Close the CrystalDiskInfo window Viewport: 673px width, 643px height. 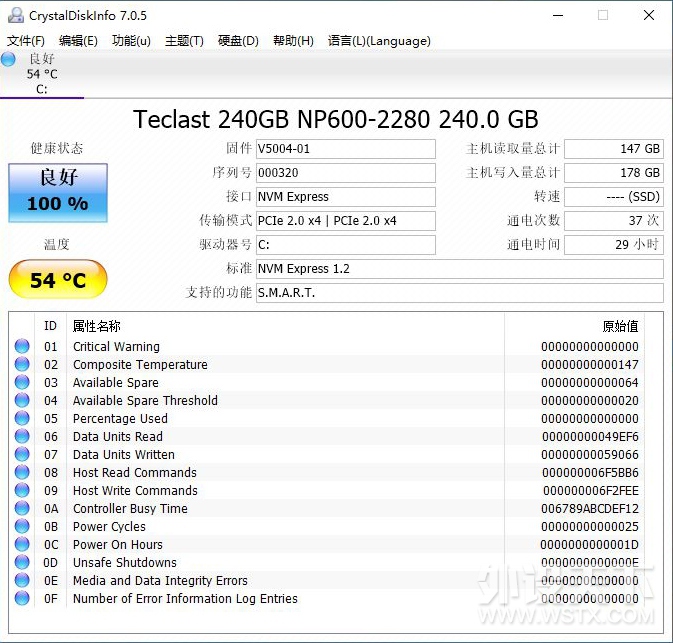click(x=649, y=15)
